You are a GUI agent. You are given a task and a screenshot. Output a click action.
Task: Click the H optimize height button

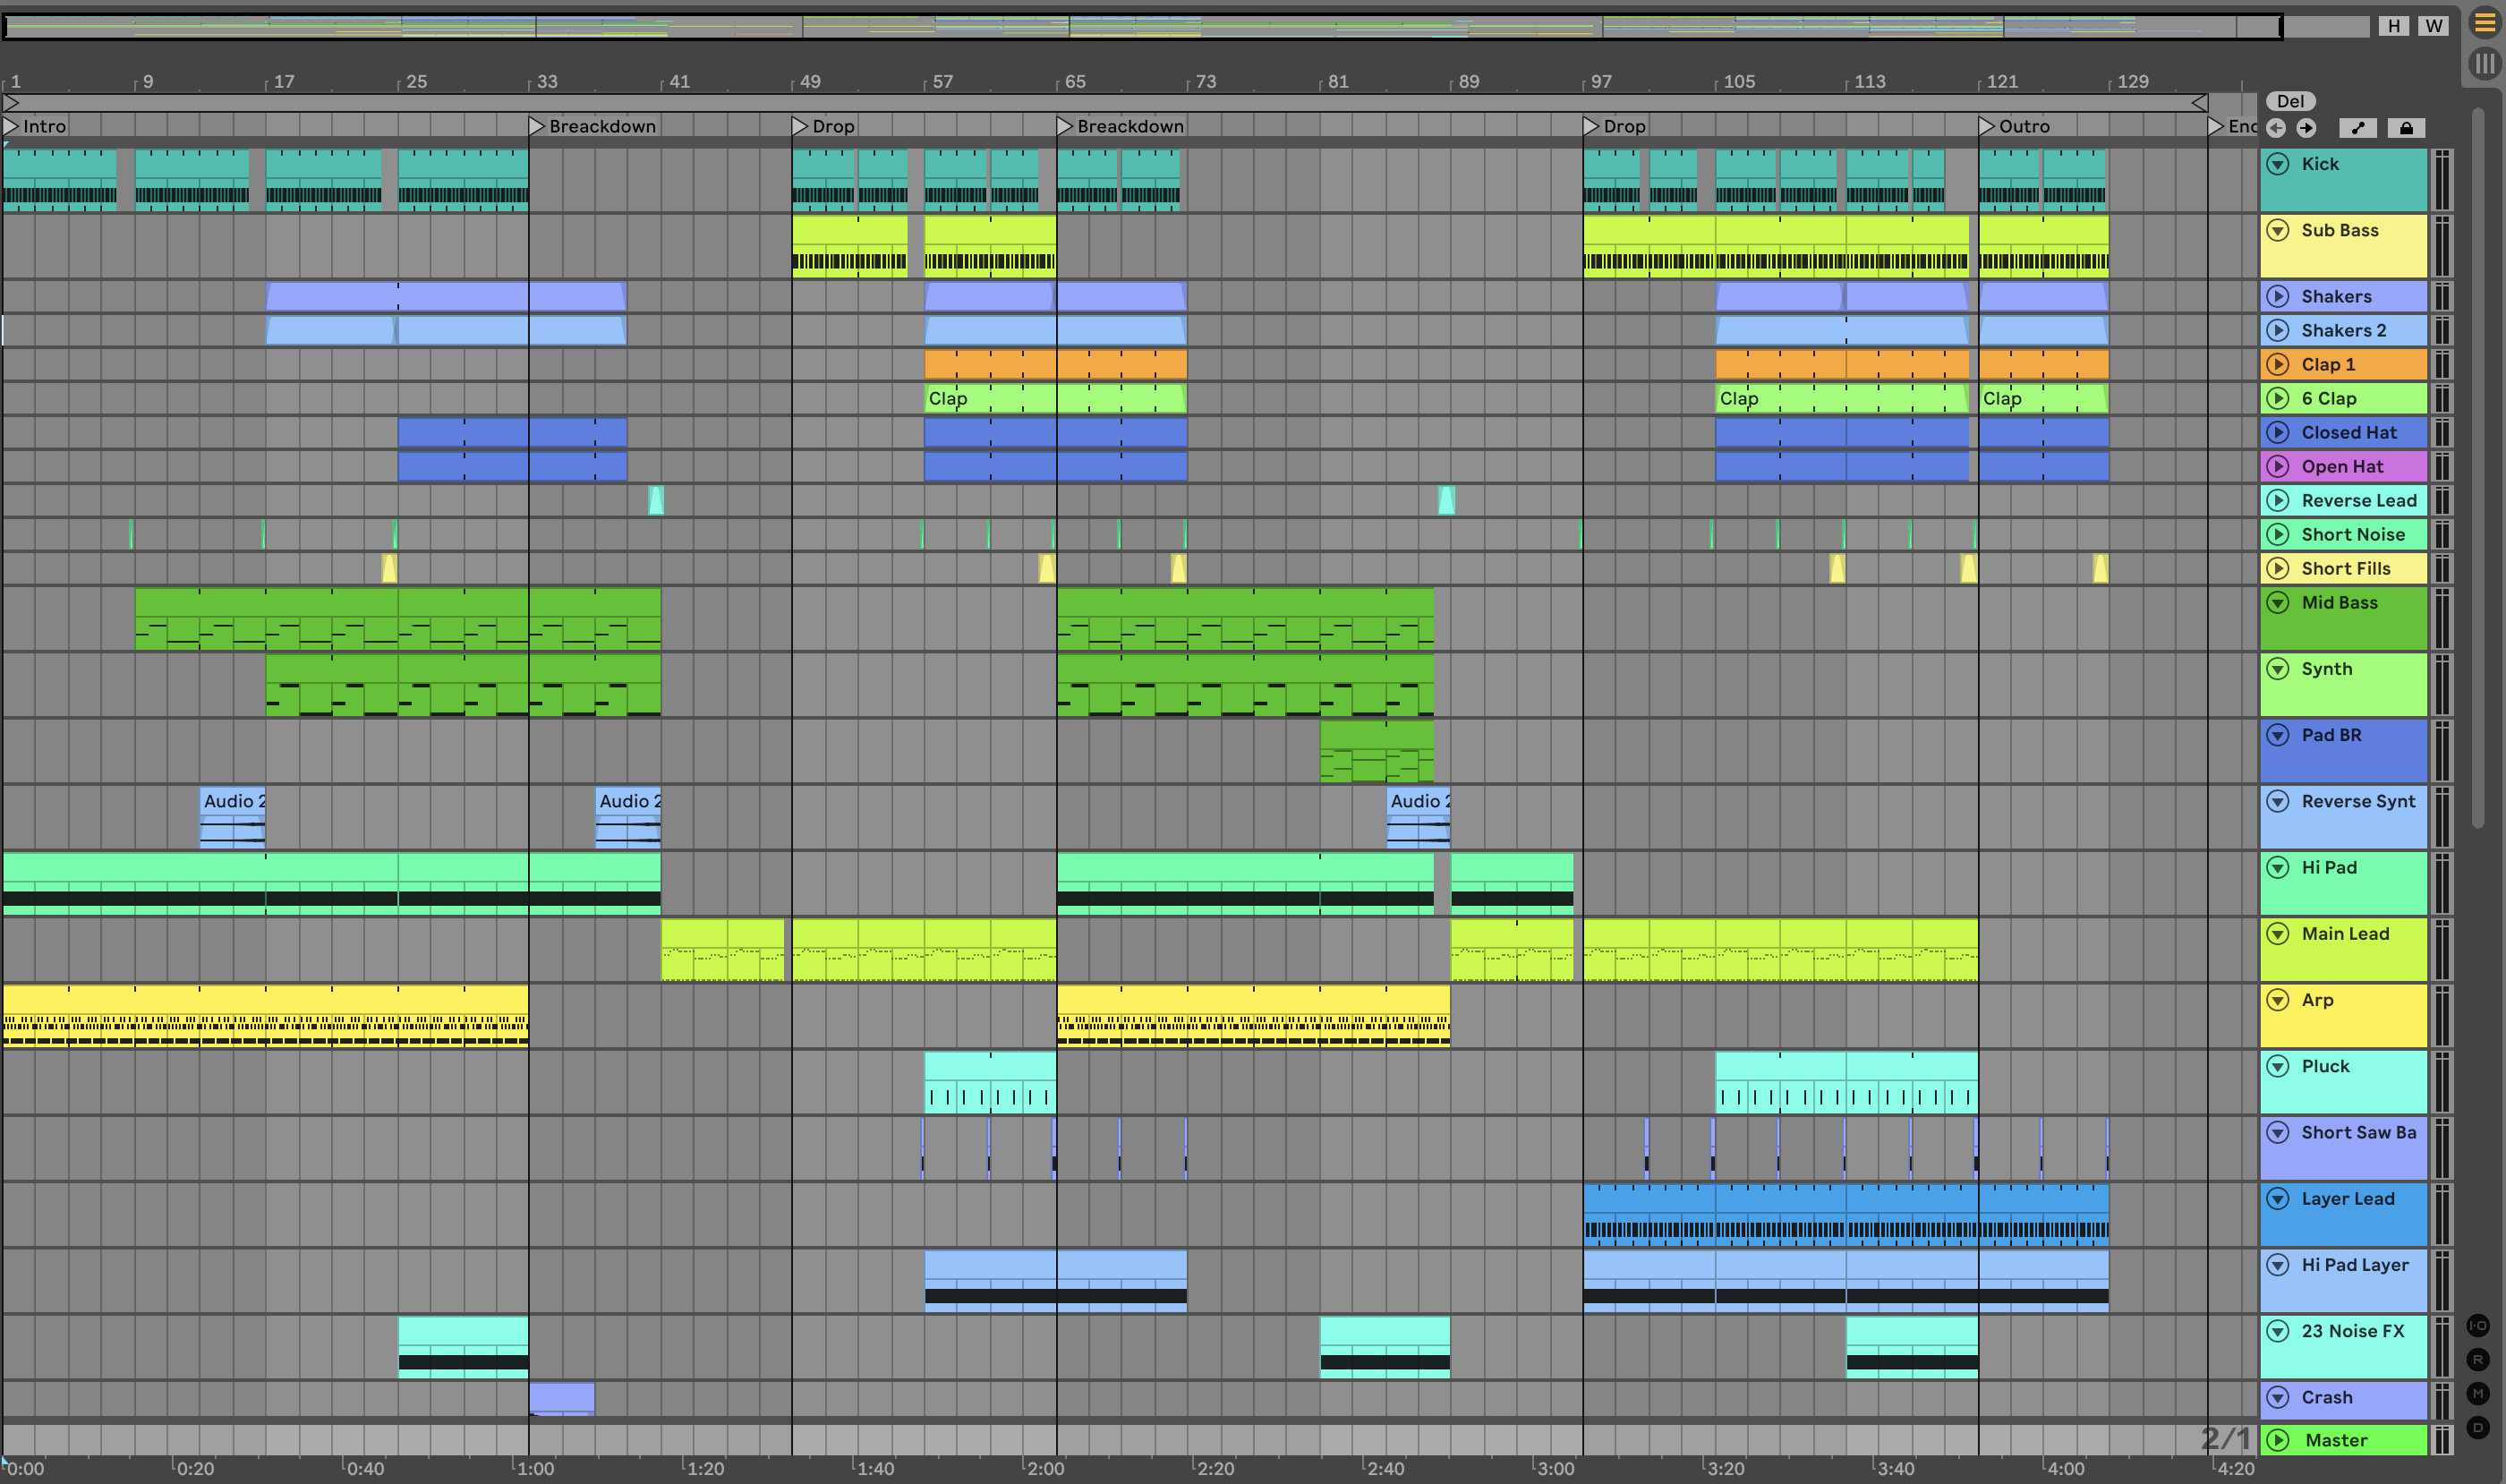click(x=2393, y=26)
